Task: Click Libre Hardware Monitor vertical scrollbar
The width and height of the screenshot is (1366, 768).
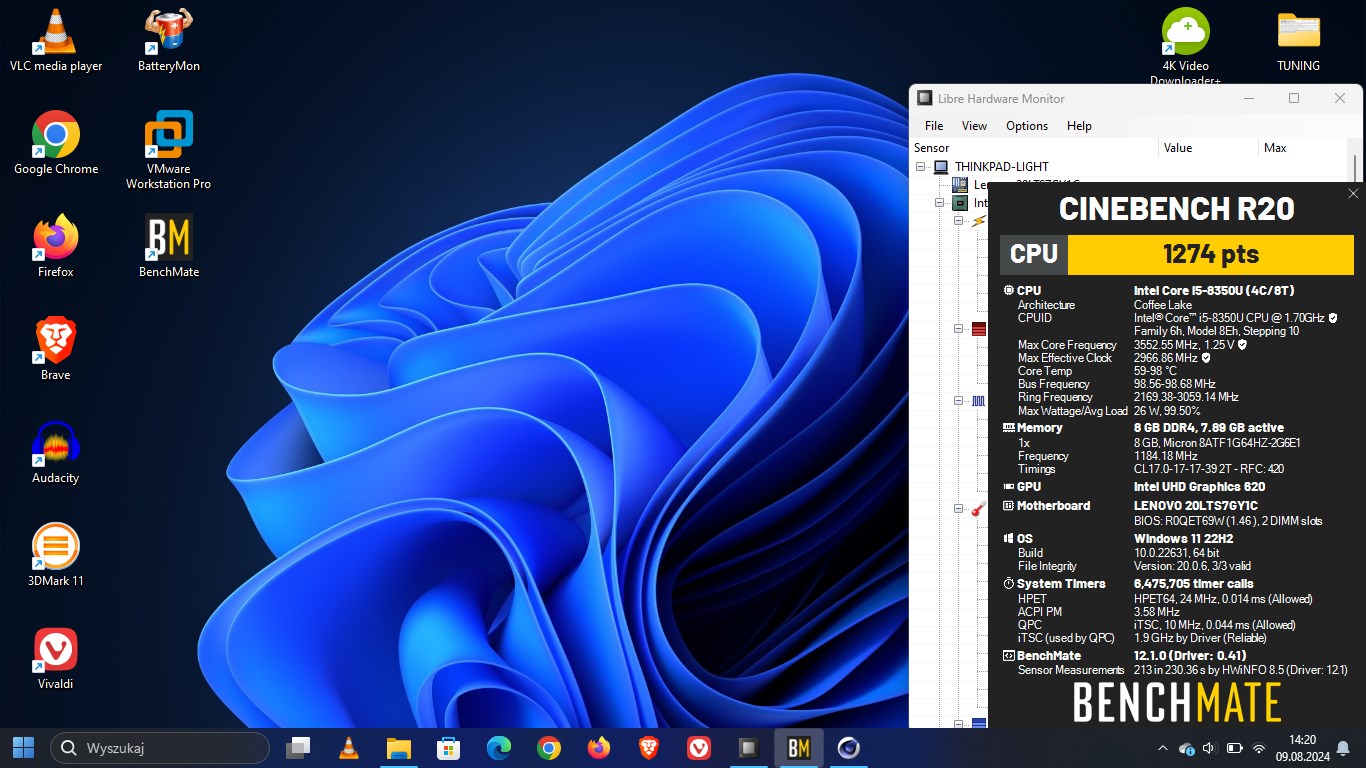Action: click(x=1355, y=168)
